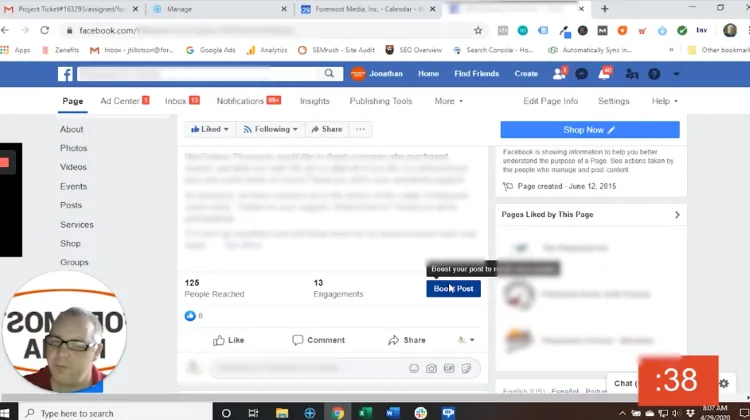Switch to the Project Ticket Gmail tab

coord(72,9)
